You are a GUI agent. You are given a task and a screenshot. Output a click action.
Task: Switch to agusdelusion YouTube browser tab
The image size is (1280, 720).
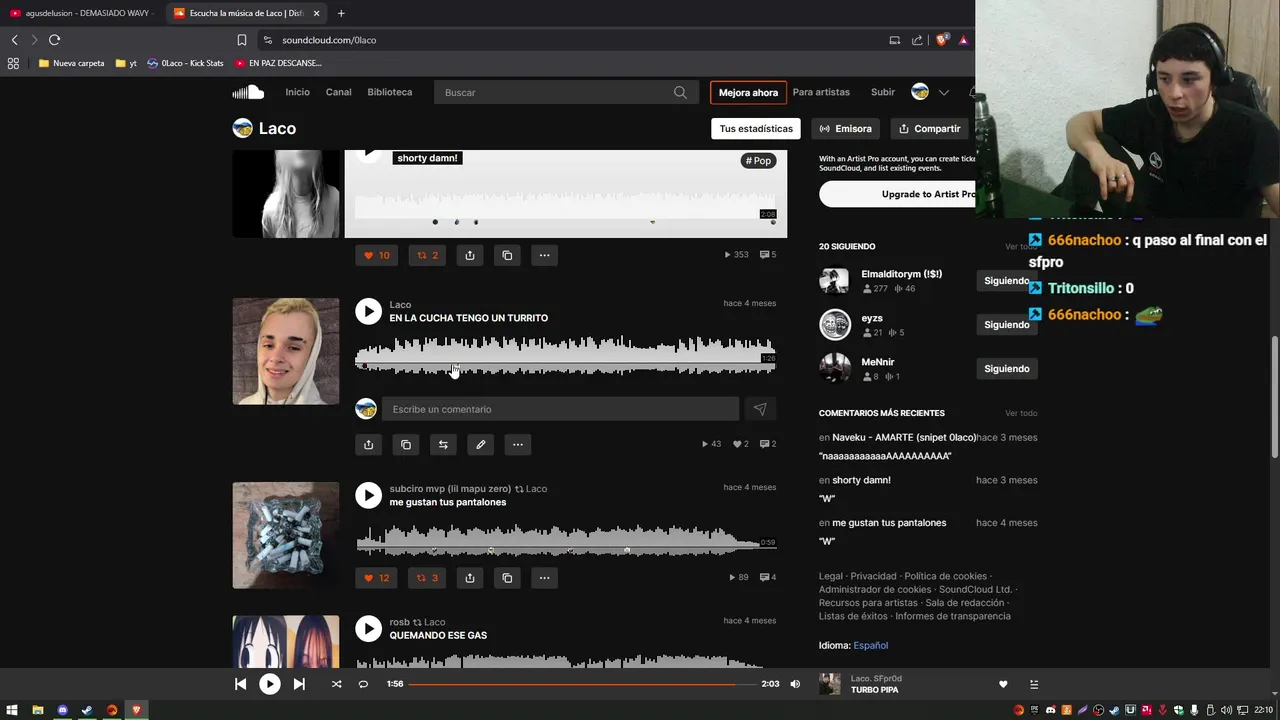[82, 13]
